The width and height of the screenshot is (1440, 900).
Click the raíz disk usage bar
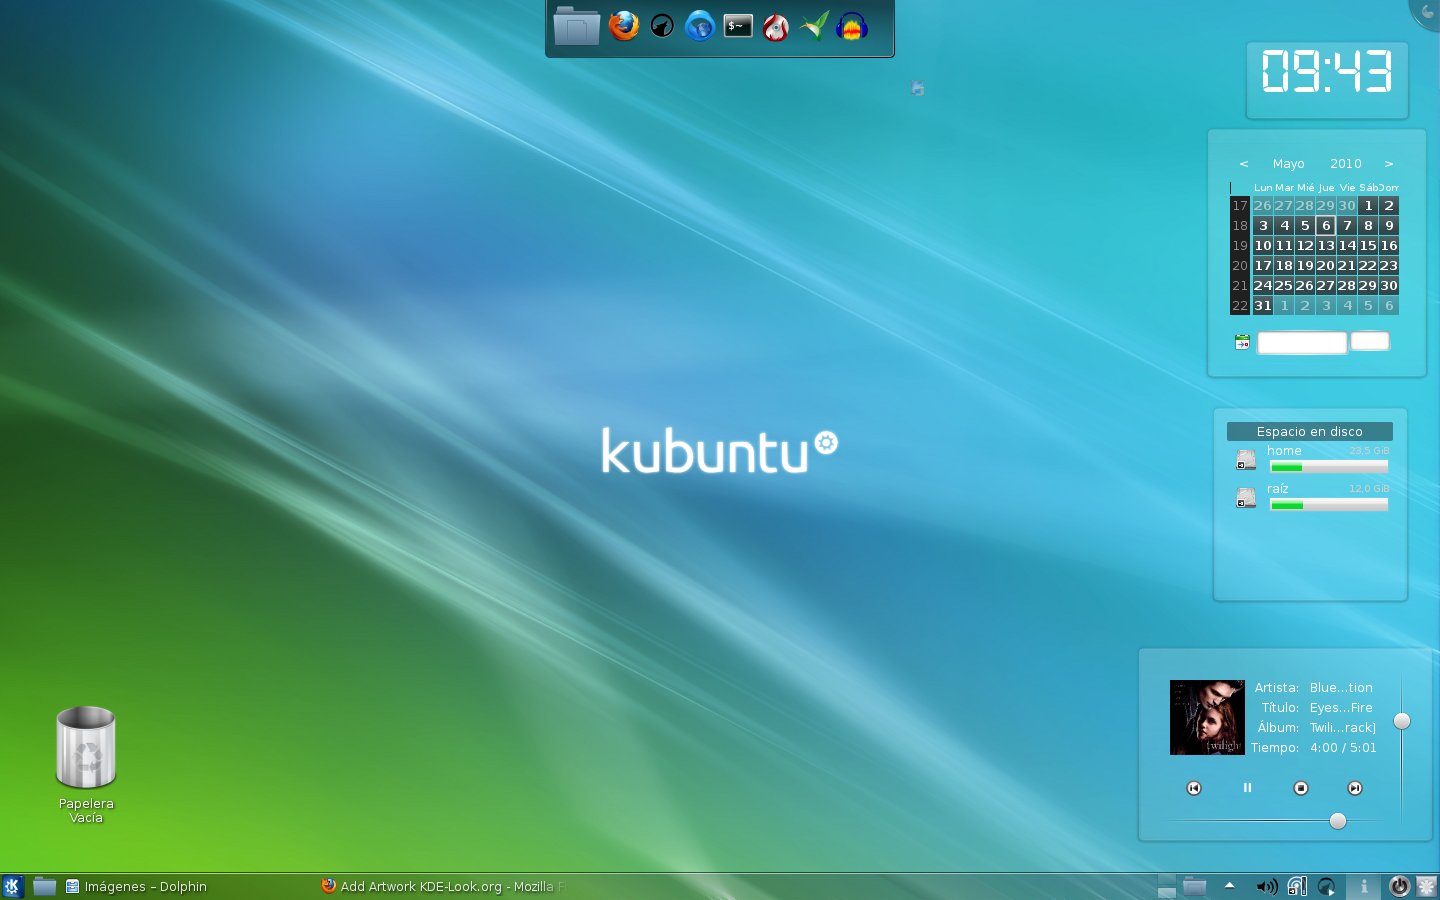(x=1329, y=505)
